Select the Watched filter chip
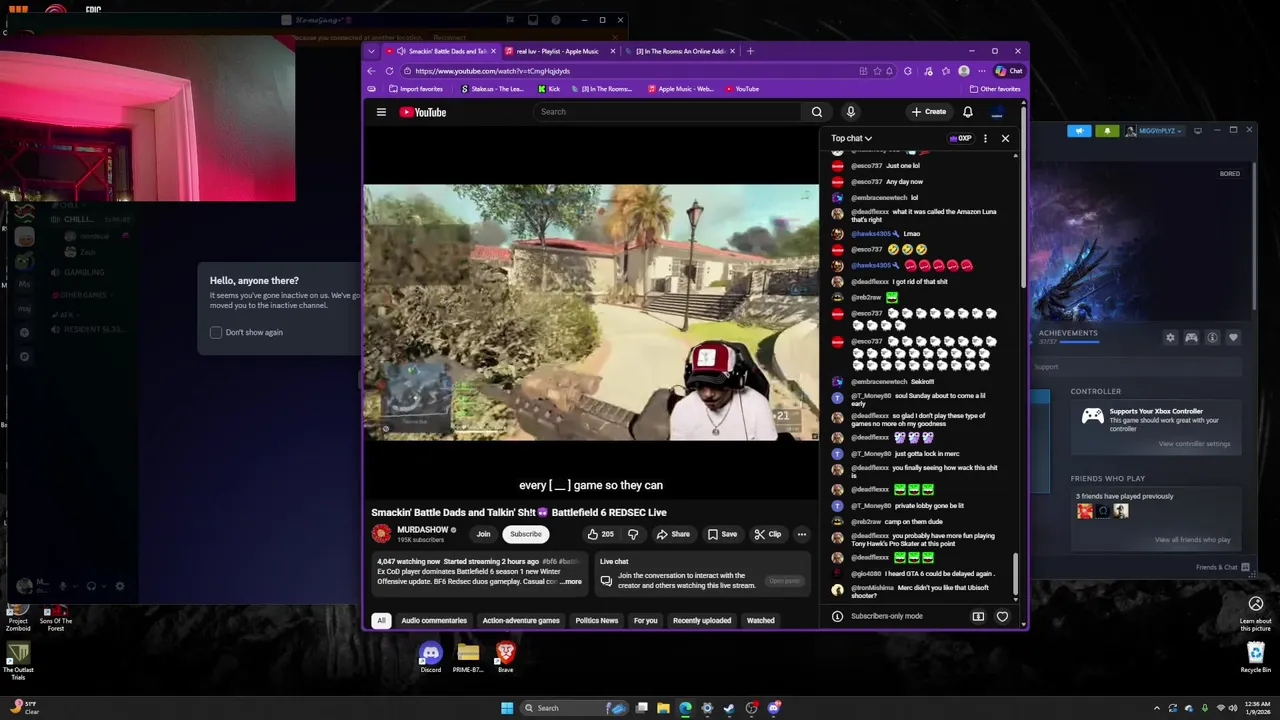This screenshot has width=1280, height=720. pos(761,620)
